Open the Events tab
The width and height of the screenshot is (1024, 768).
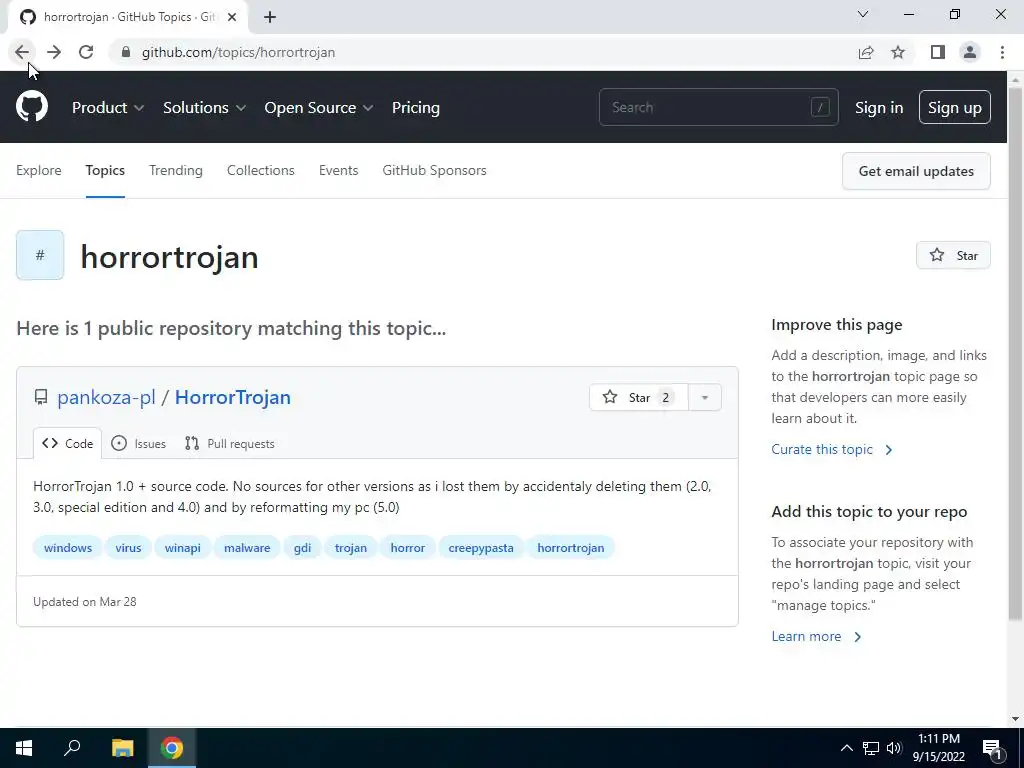coord(338,170)
